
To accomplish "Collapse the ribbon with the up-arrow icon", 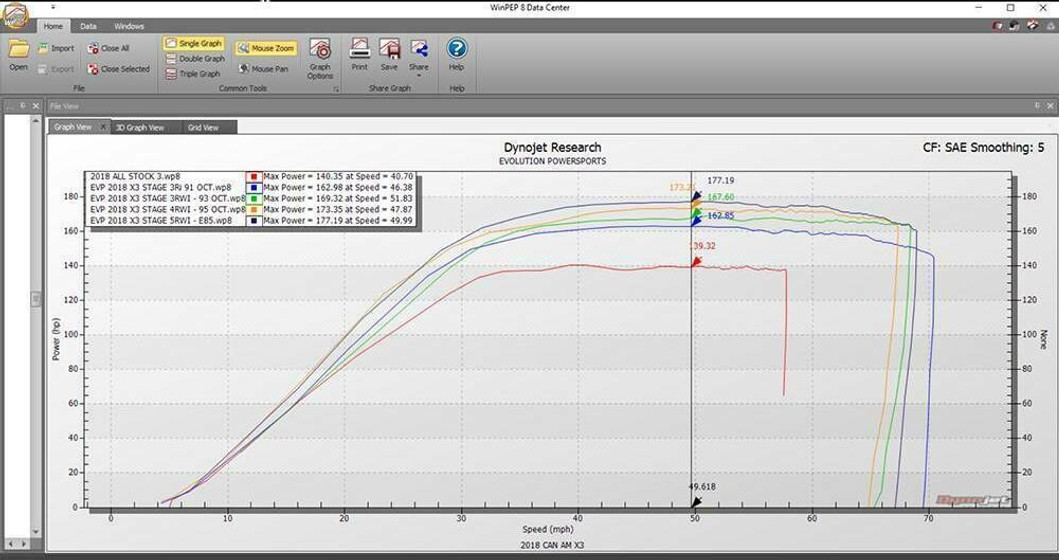I will click(x=1049, y=26).
